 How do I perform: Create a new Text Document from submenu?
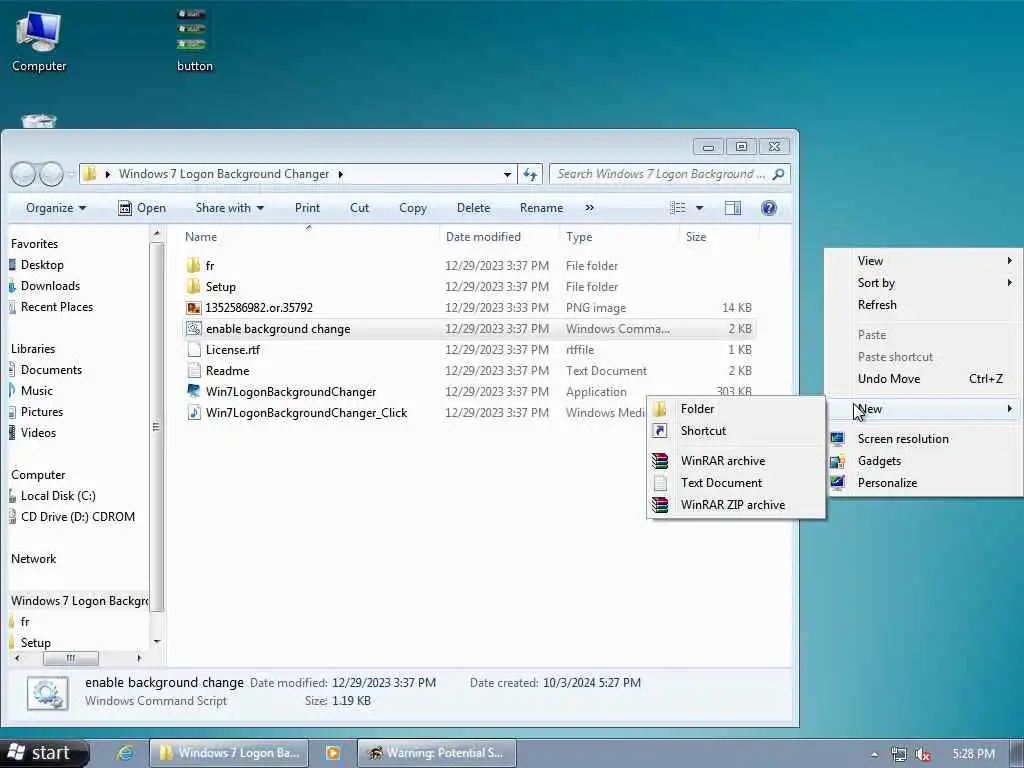[736, 483]
